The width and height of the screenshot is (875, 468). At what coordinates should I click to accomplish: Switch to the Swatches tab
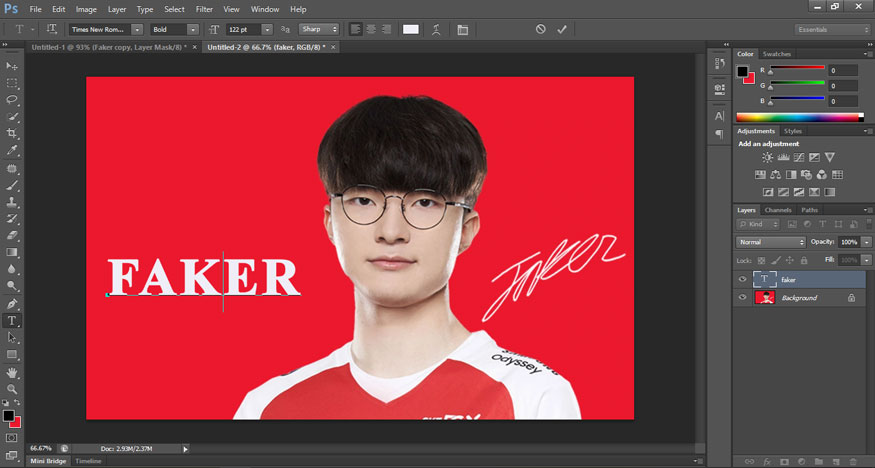tap(777, 54)
